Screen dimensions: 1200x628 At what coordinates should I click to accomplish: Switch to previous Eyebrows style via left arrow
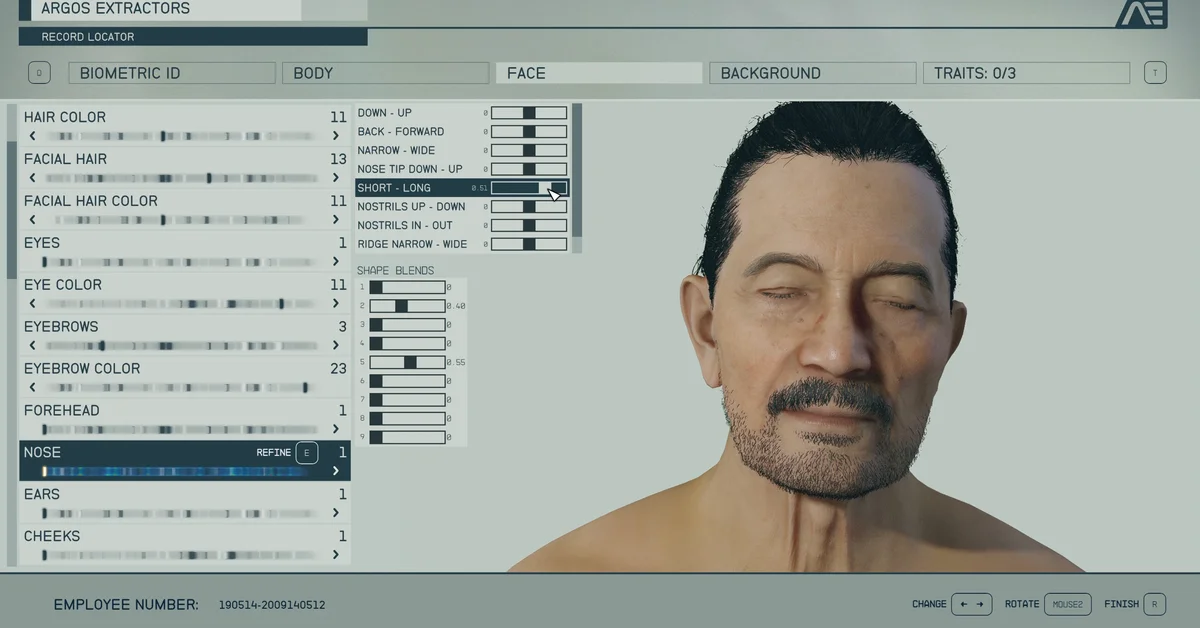point(33,346)
